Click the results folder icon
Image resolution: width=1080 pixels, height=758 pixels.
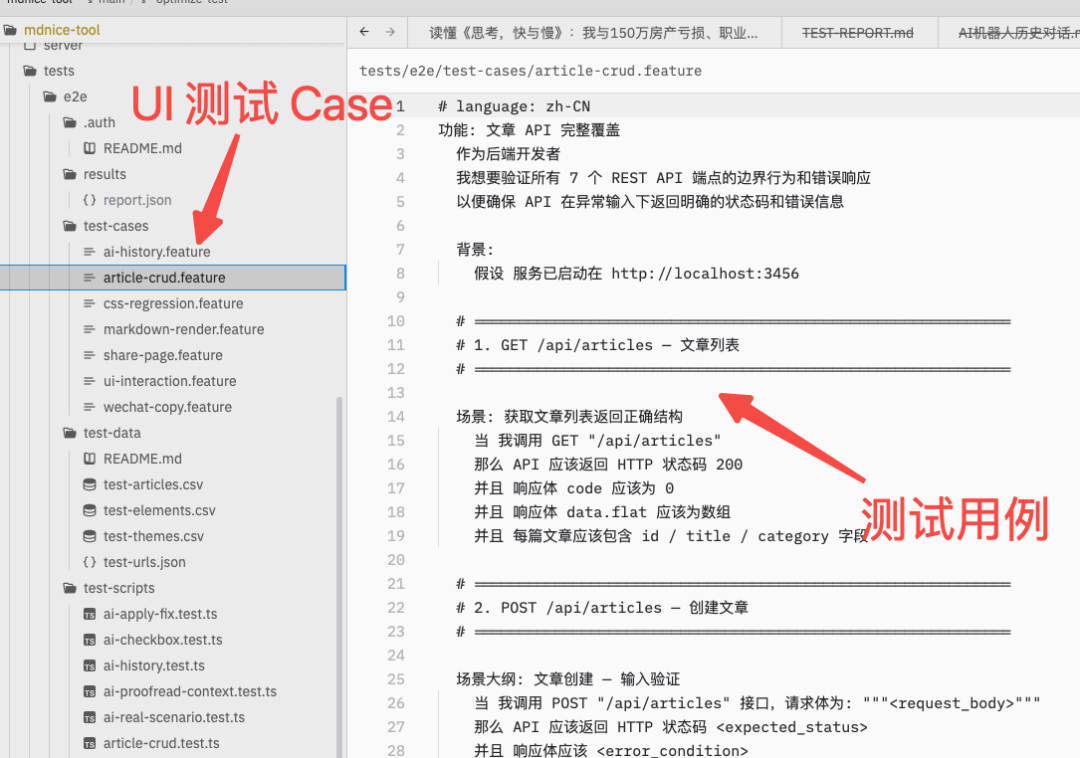click(70, 174)
